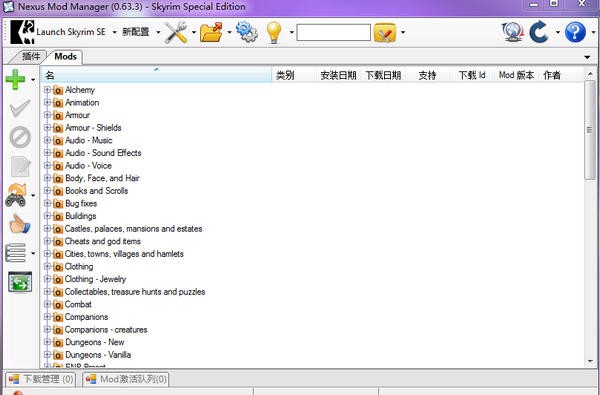This screenshot has width=600, height=395.
Task: Click the red circle deactivate mod icon
Action: coord(20,137)
